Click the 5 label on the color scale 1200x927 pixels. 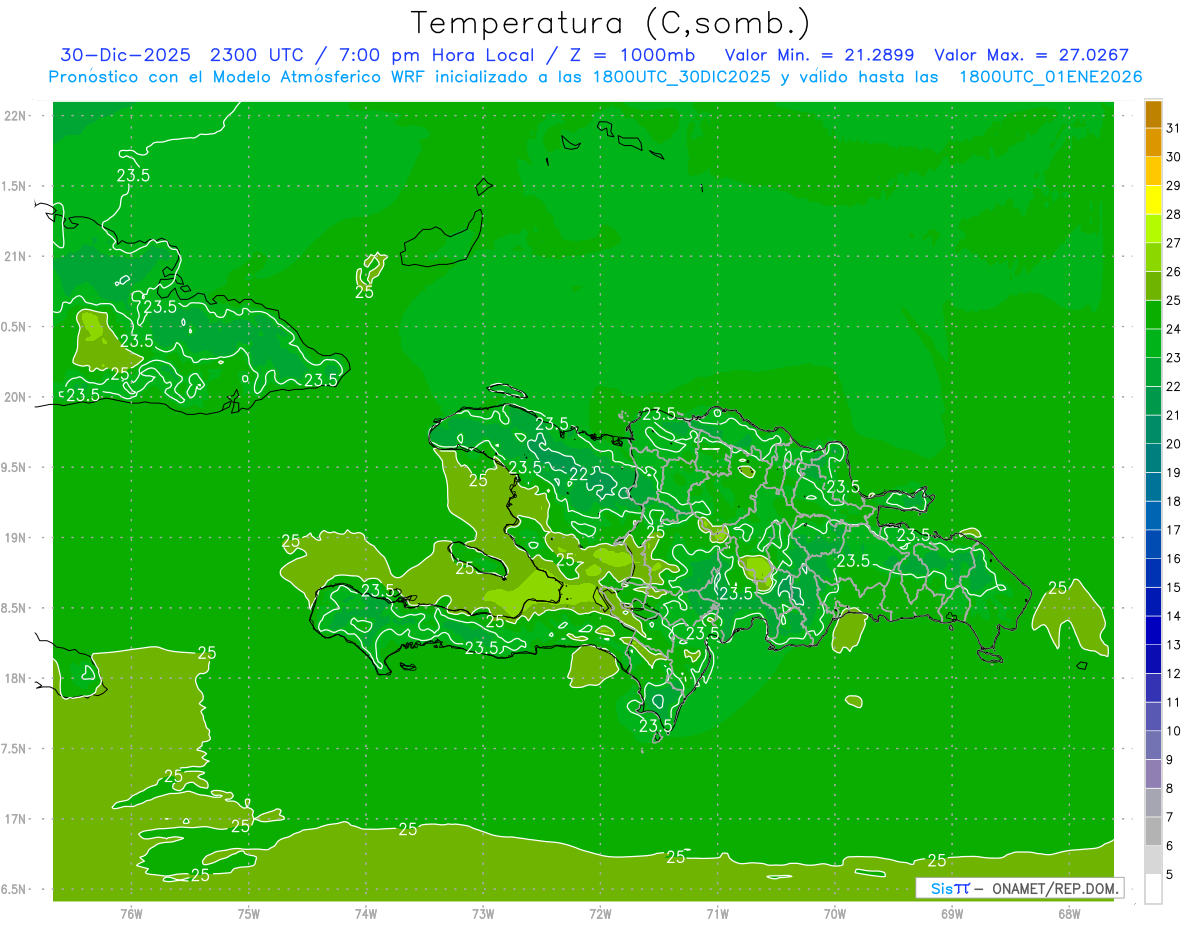click(1170, 874)
